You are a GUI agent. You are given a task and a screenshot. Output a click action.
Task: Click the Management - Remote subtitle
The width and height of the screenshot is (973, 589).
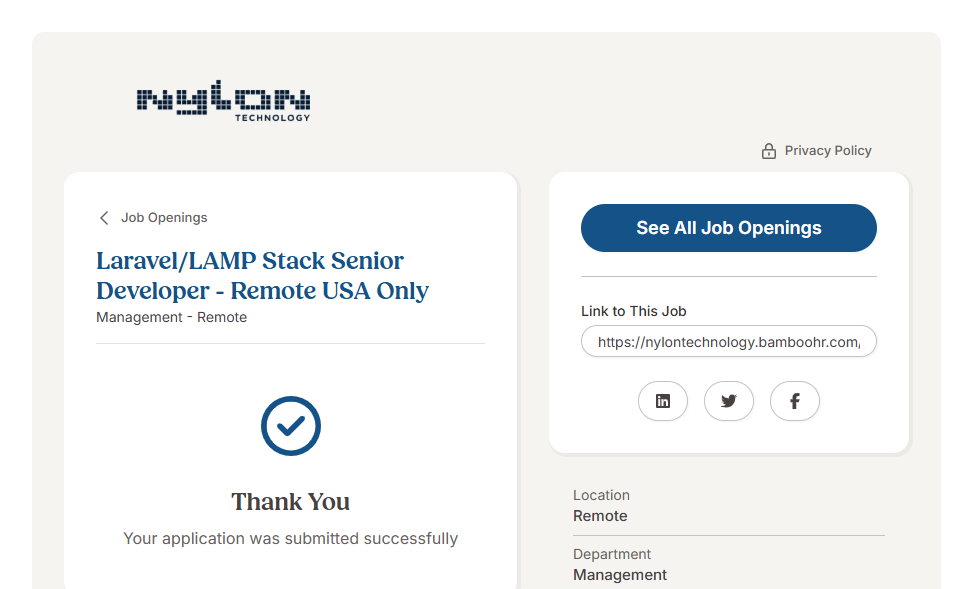[171, 317]
